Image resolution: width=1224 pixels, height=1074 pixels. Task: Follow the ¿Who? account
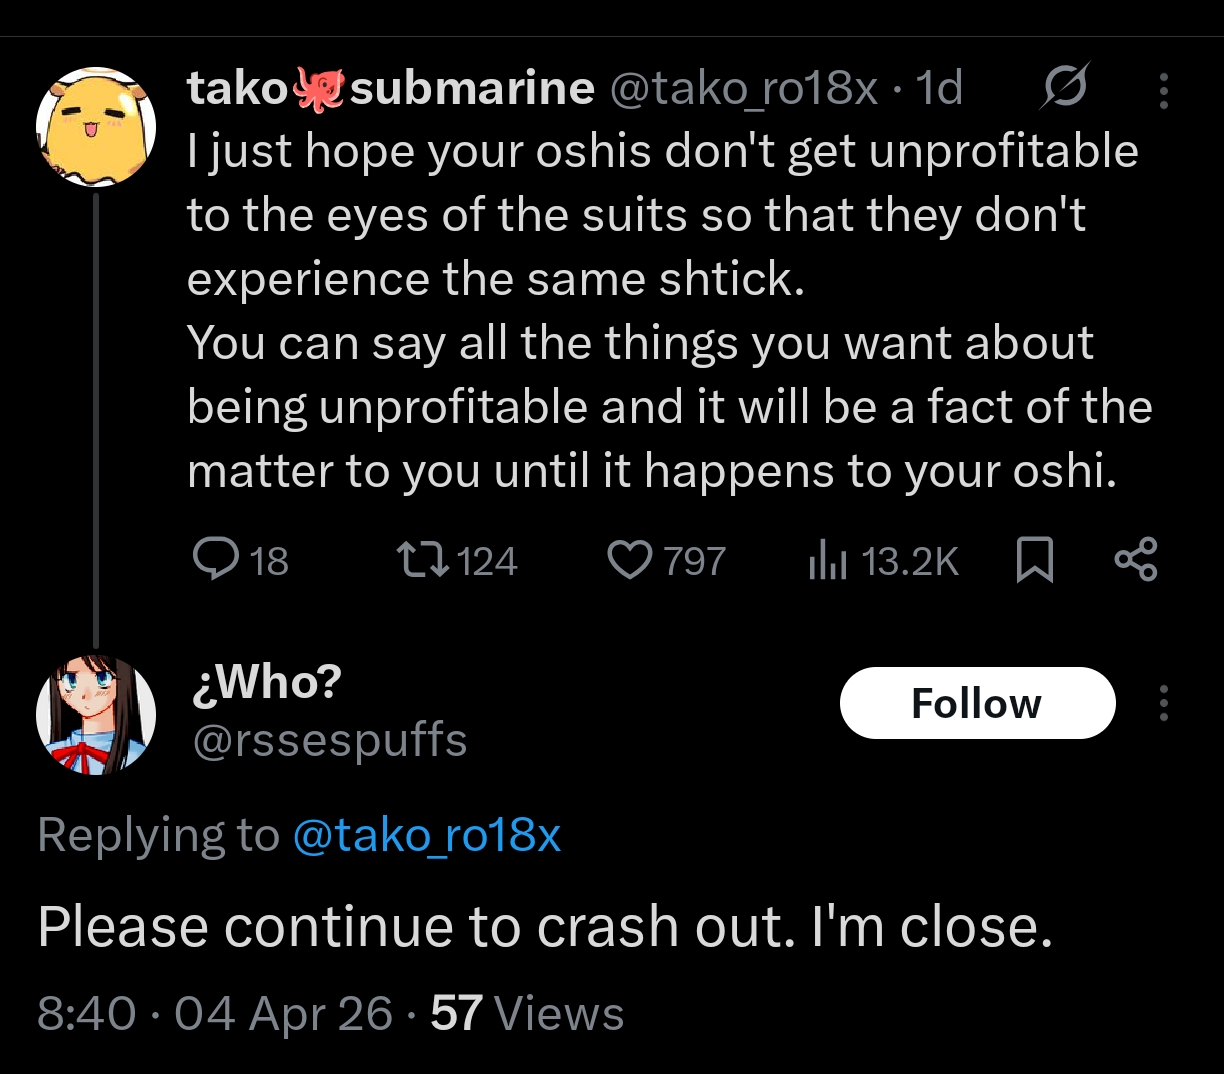[x=977, y=703]
